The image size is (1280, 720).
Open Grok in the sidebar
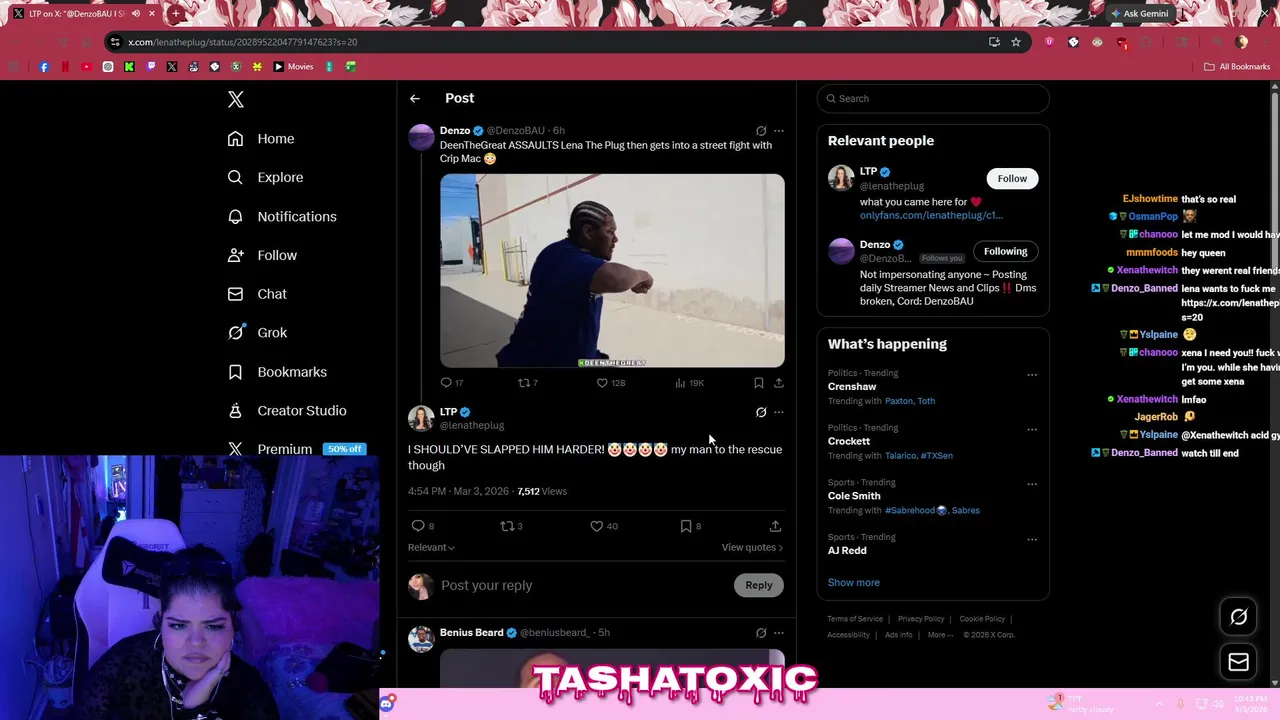click(257, 333)
